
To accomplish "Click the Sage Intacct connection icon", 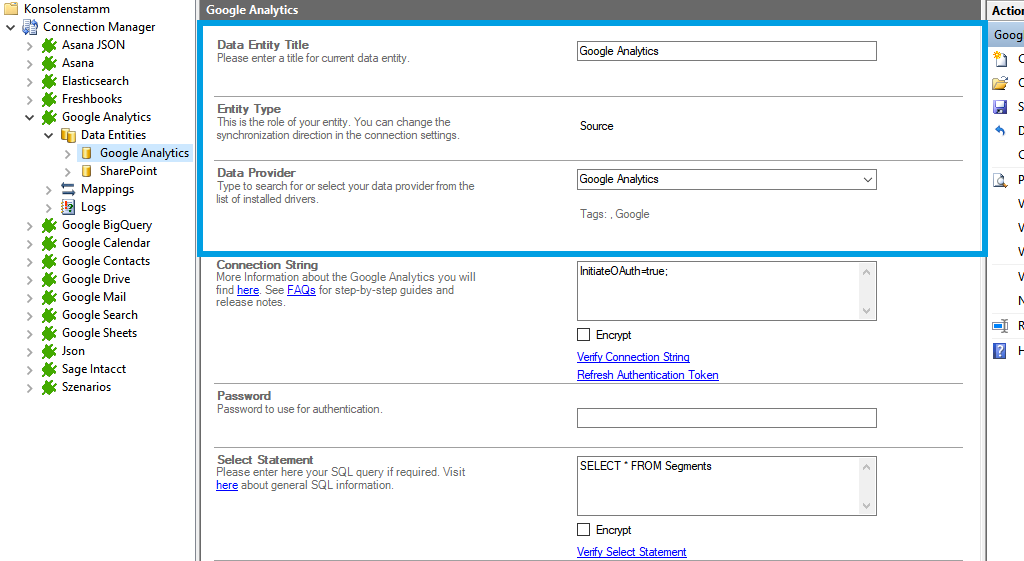I will pyautogui.click(x=49, y=369).
